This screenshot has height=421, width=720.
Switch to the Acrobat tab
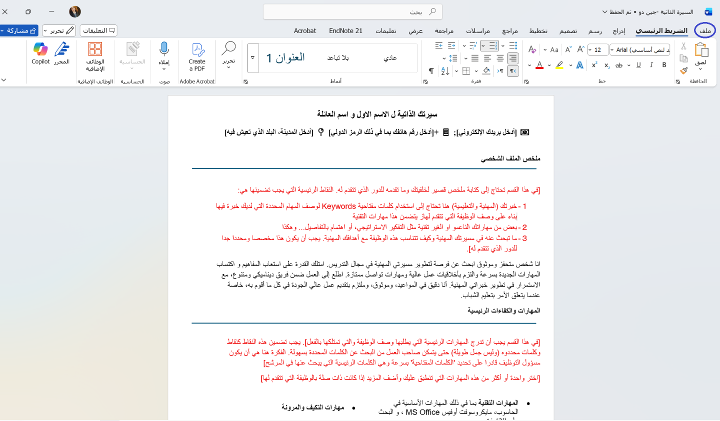305,31
